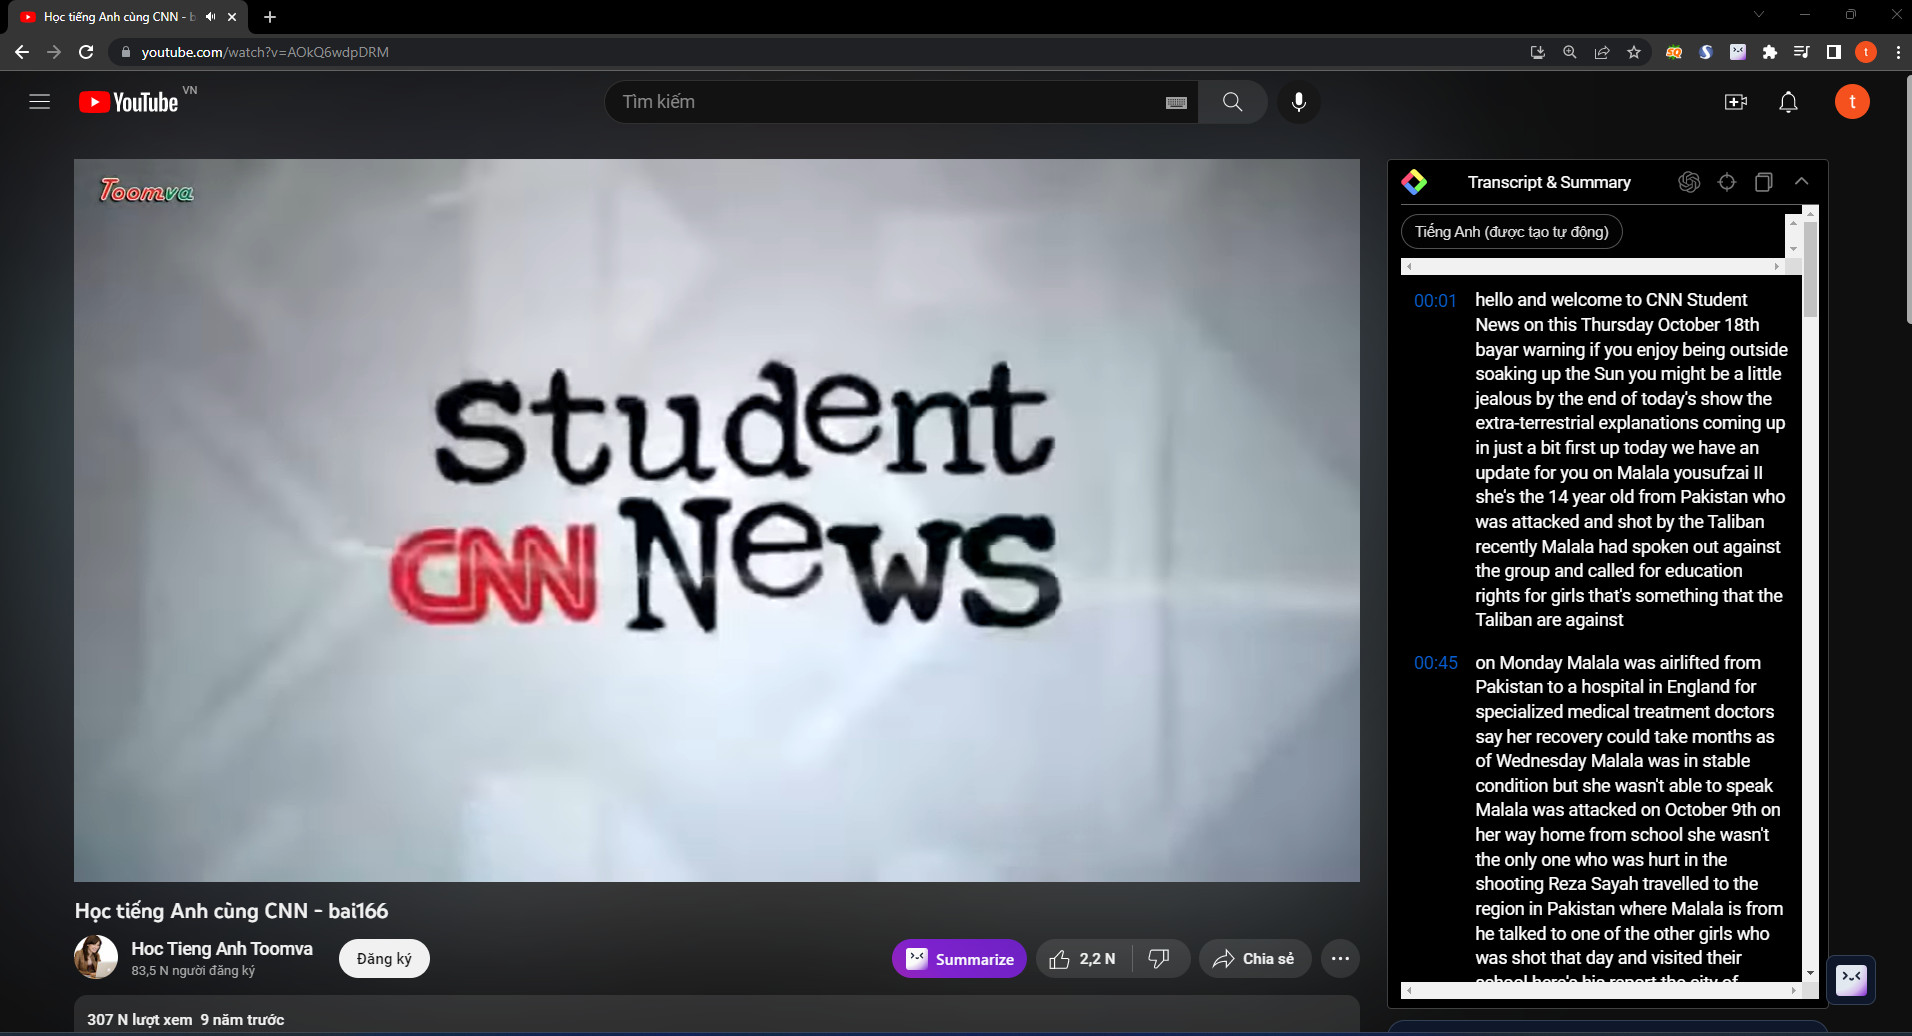Screen dimensions: 1912x1036
Task: Click the YouTube logo to go home
Action: [x=130, y=102]
